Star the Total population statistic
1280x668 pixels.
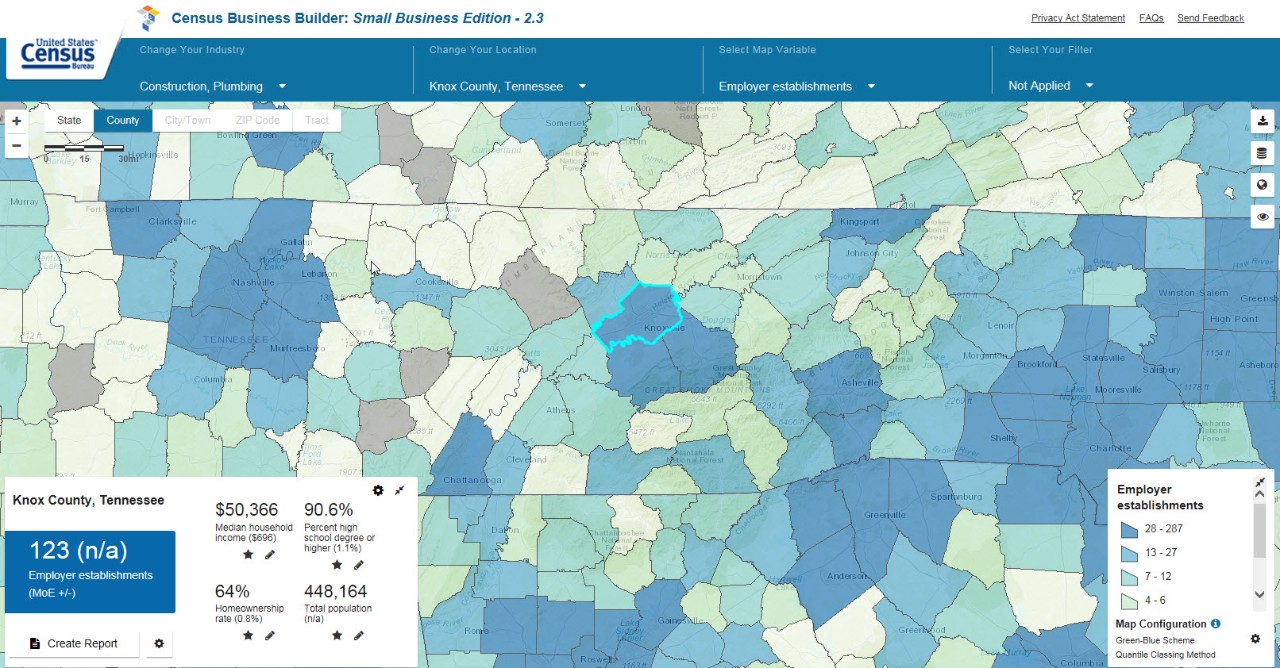coord(337,635)
